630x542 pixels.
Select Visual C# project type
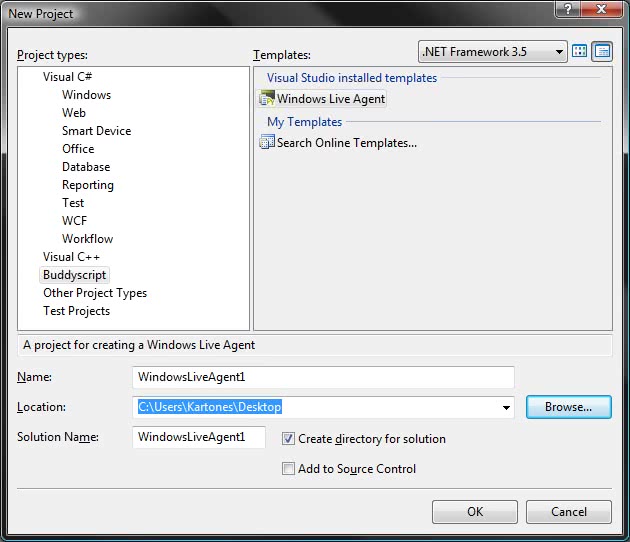click(68, 77)
